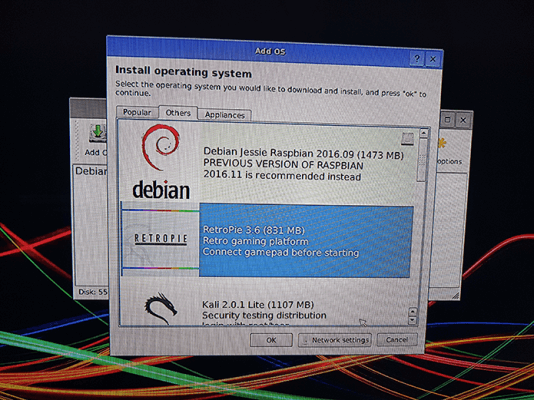Cancel the Add OS dialog
Screen dimensions: 534x400
tap(397, 339)
